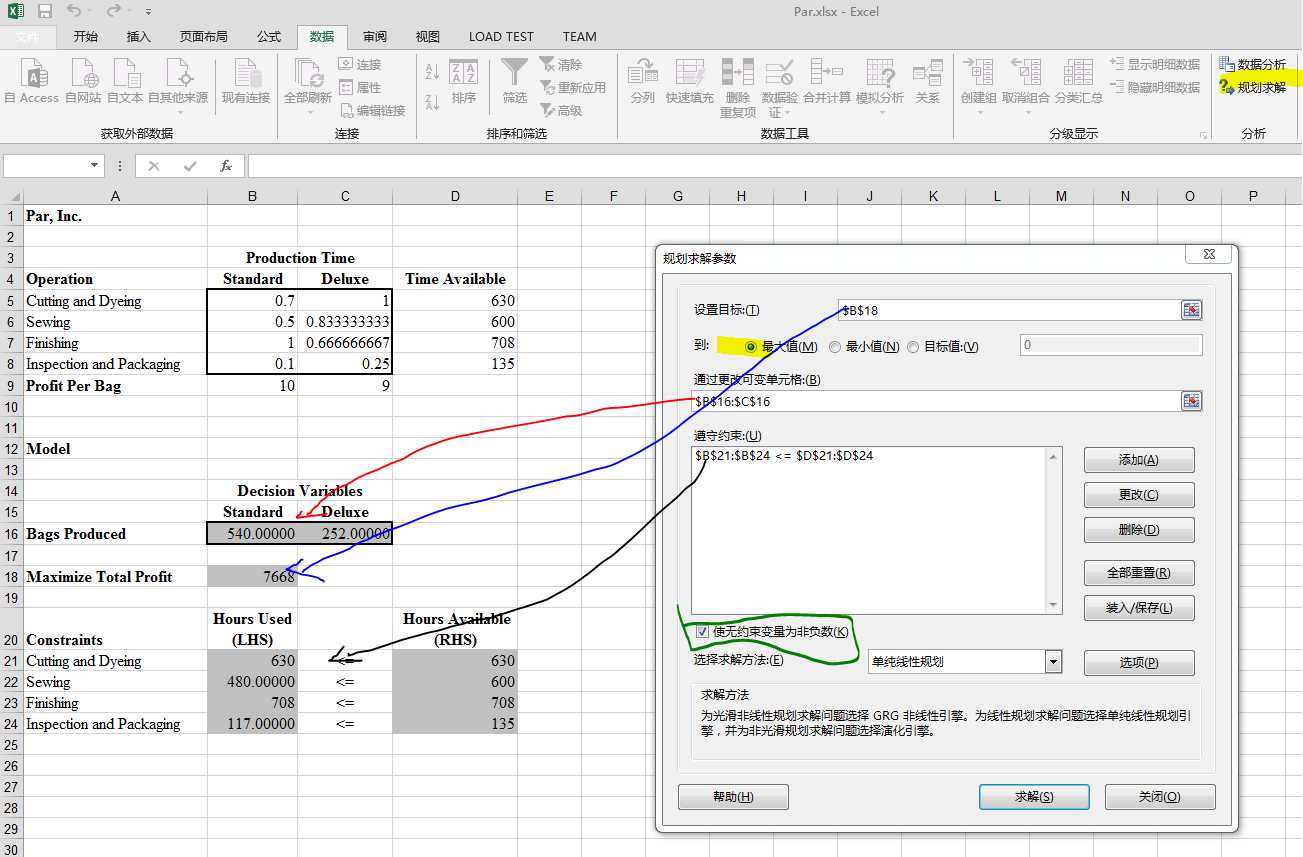This screenshot has height=857, width=1303.
Task: Click Reapply filter (重新应用)
Action: [572, 87]
